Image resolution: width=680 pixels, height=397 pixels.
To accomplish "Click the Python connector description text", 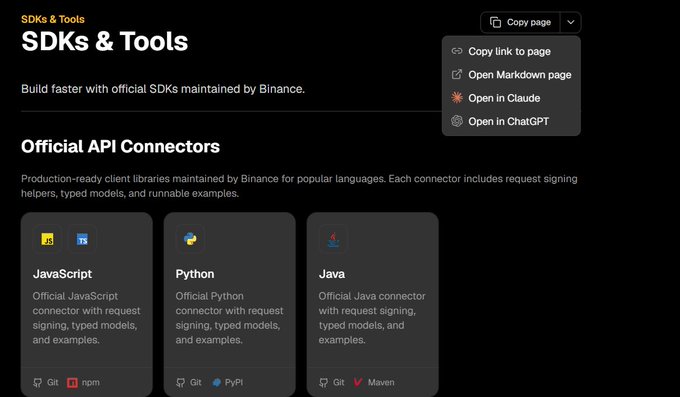I will point(229,318).
